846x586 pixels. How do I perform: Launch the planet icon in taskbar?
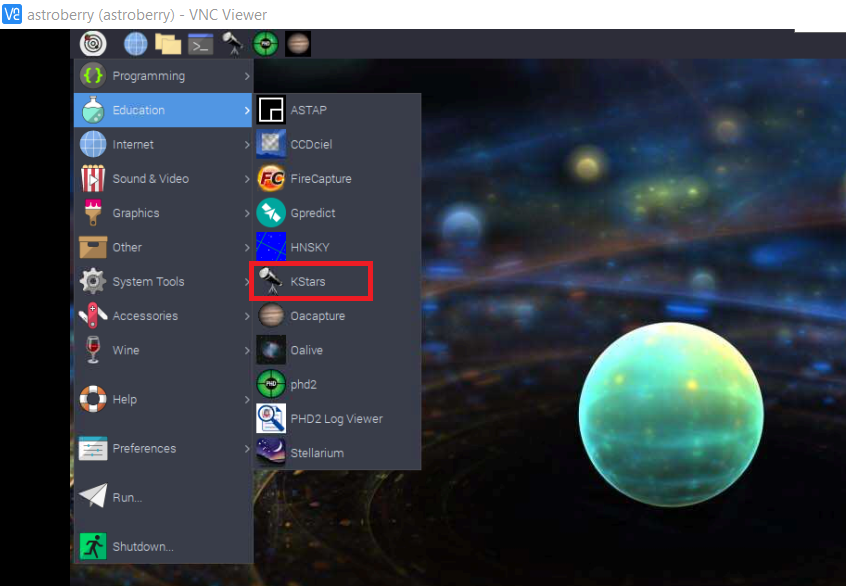point(298,44)
